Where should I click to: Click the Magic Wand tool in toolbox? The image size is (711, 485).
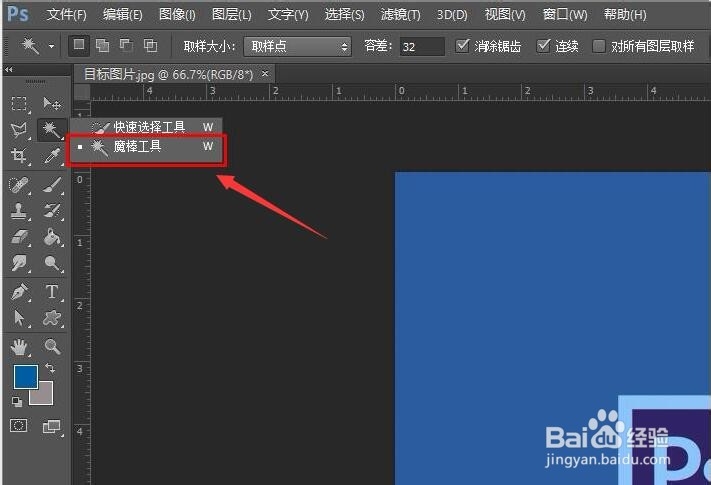click(51, 130)
